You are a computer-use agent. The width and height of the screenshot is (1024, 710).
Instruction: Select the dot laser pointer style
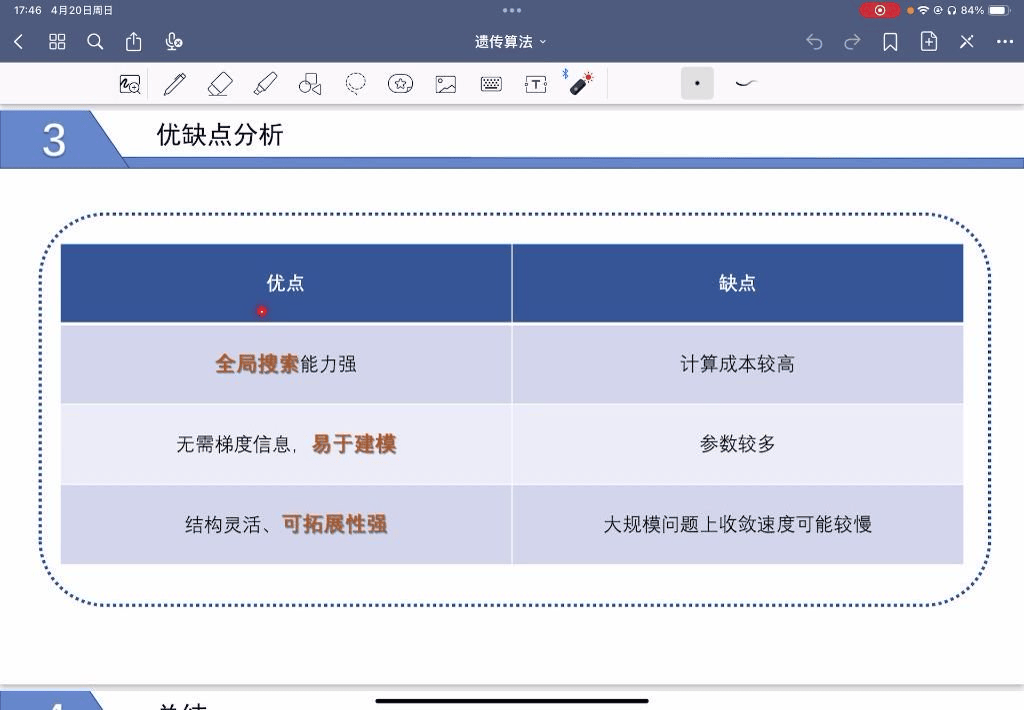(697, 84)
